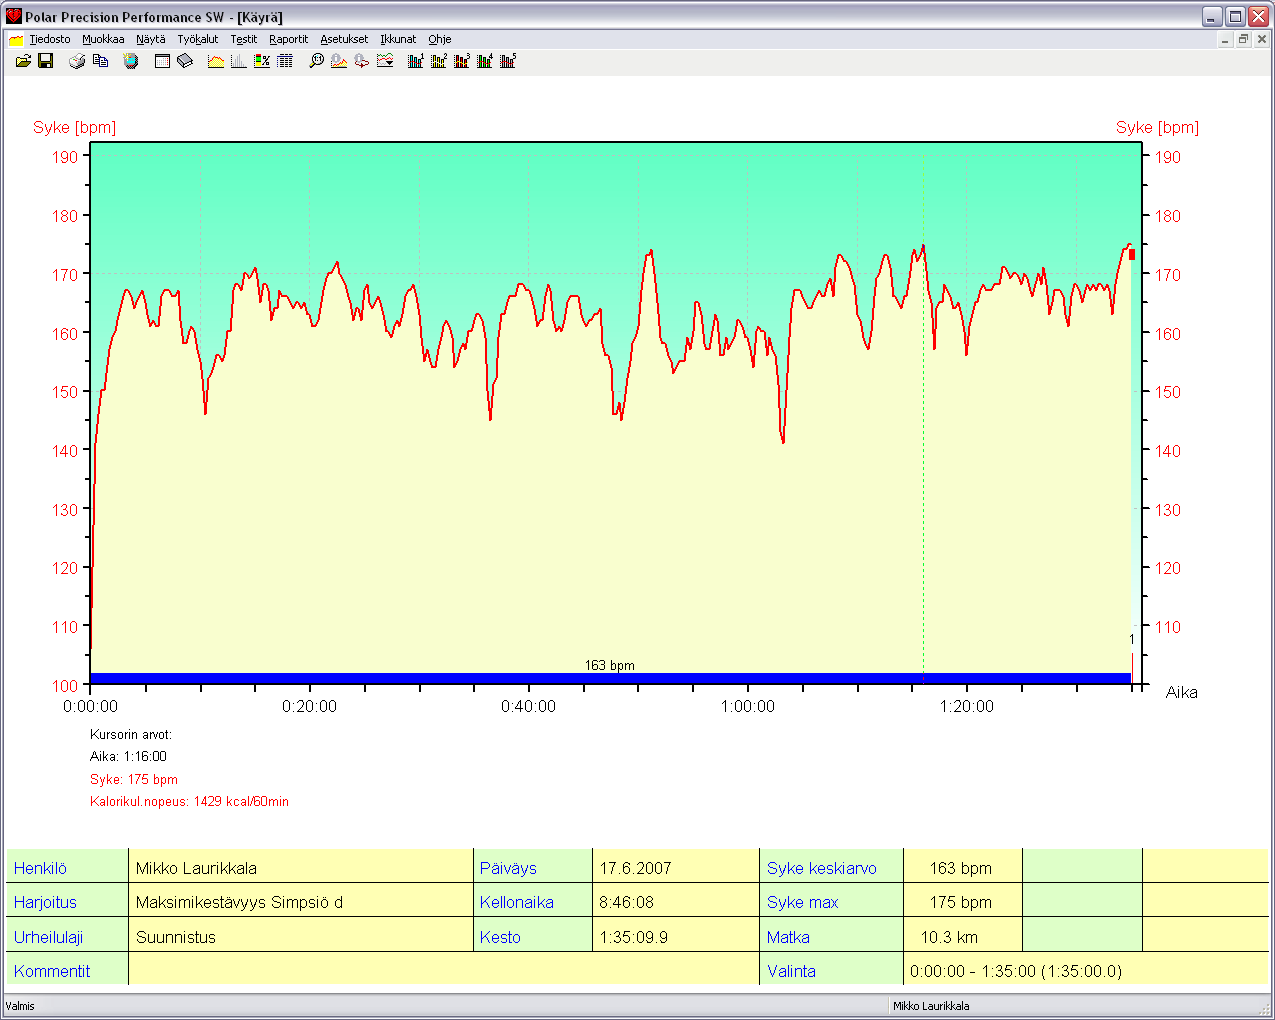Click the blue 163 bpm average bar

click(x=609, y=678)
